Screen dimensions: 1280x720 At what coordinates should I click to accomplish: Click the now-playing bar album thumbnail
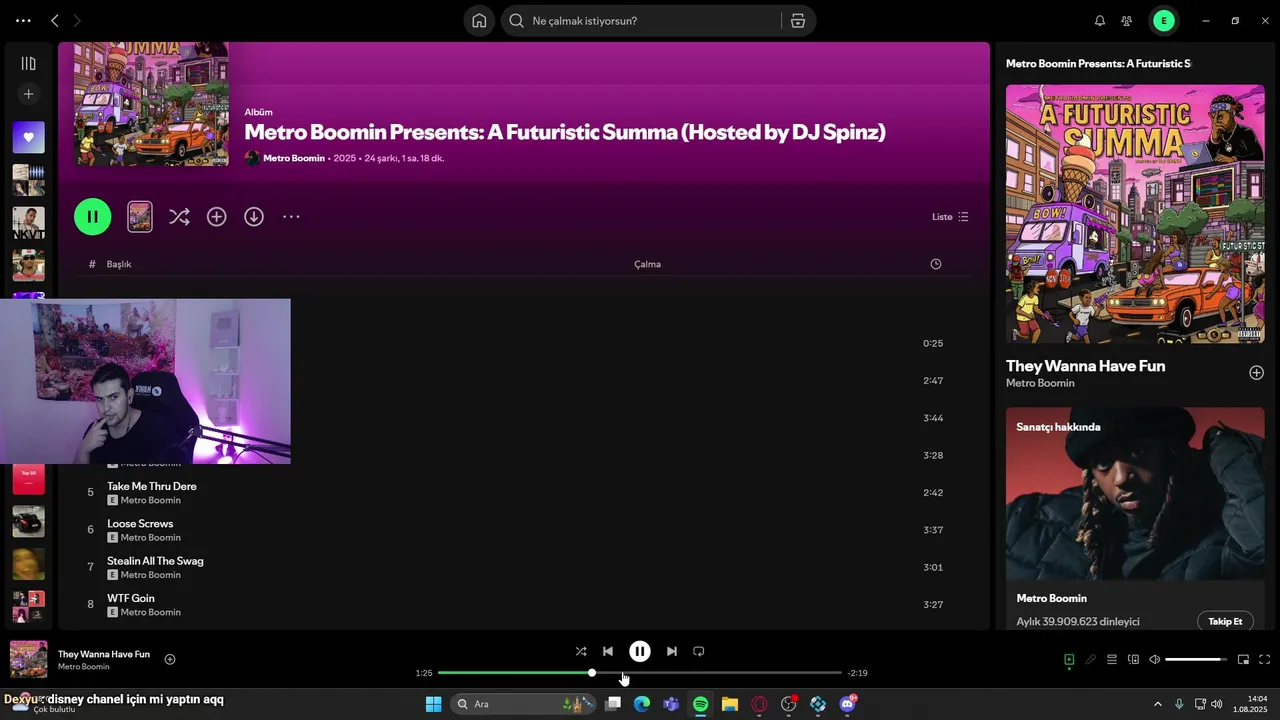tap(28, 659)
